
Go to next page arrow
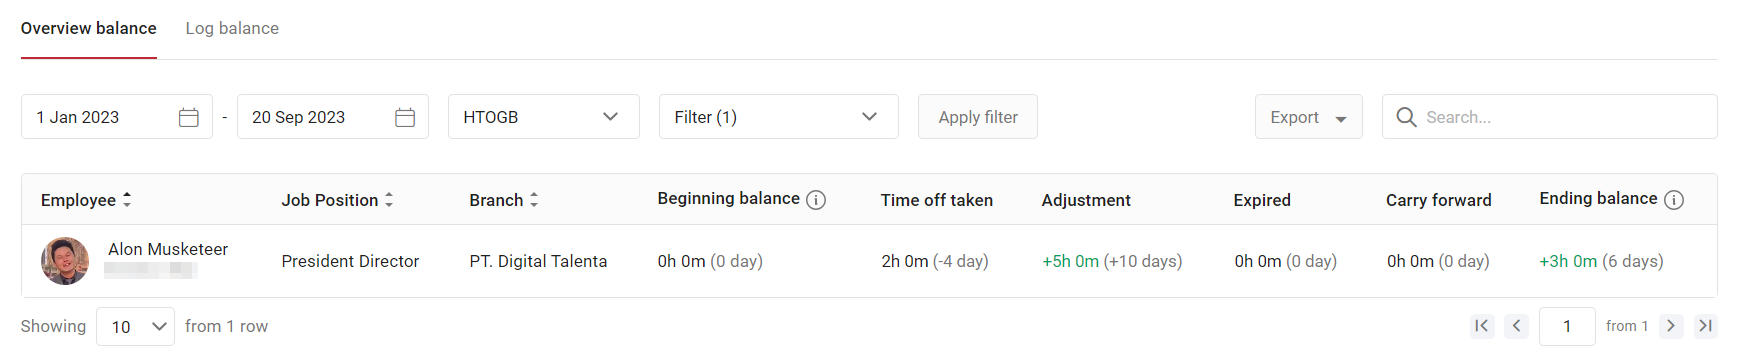(x=1671, y=326)
